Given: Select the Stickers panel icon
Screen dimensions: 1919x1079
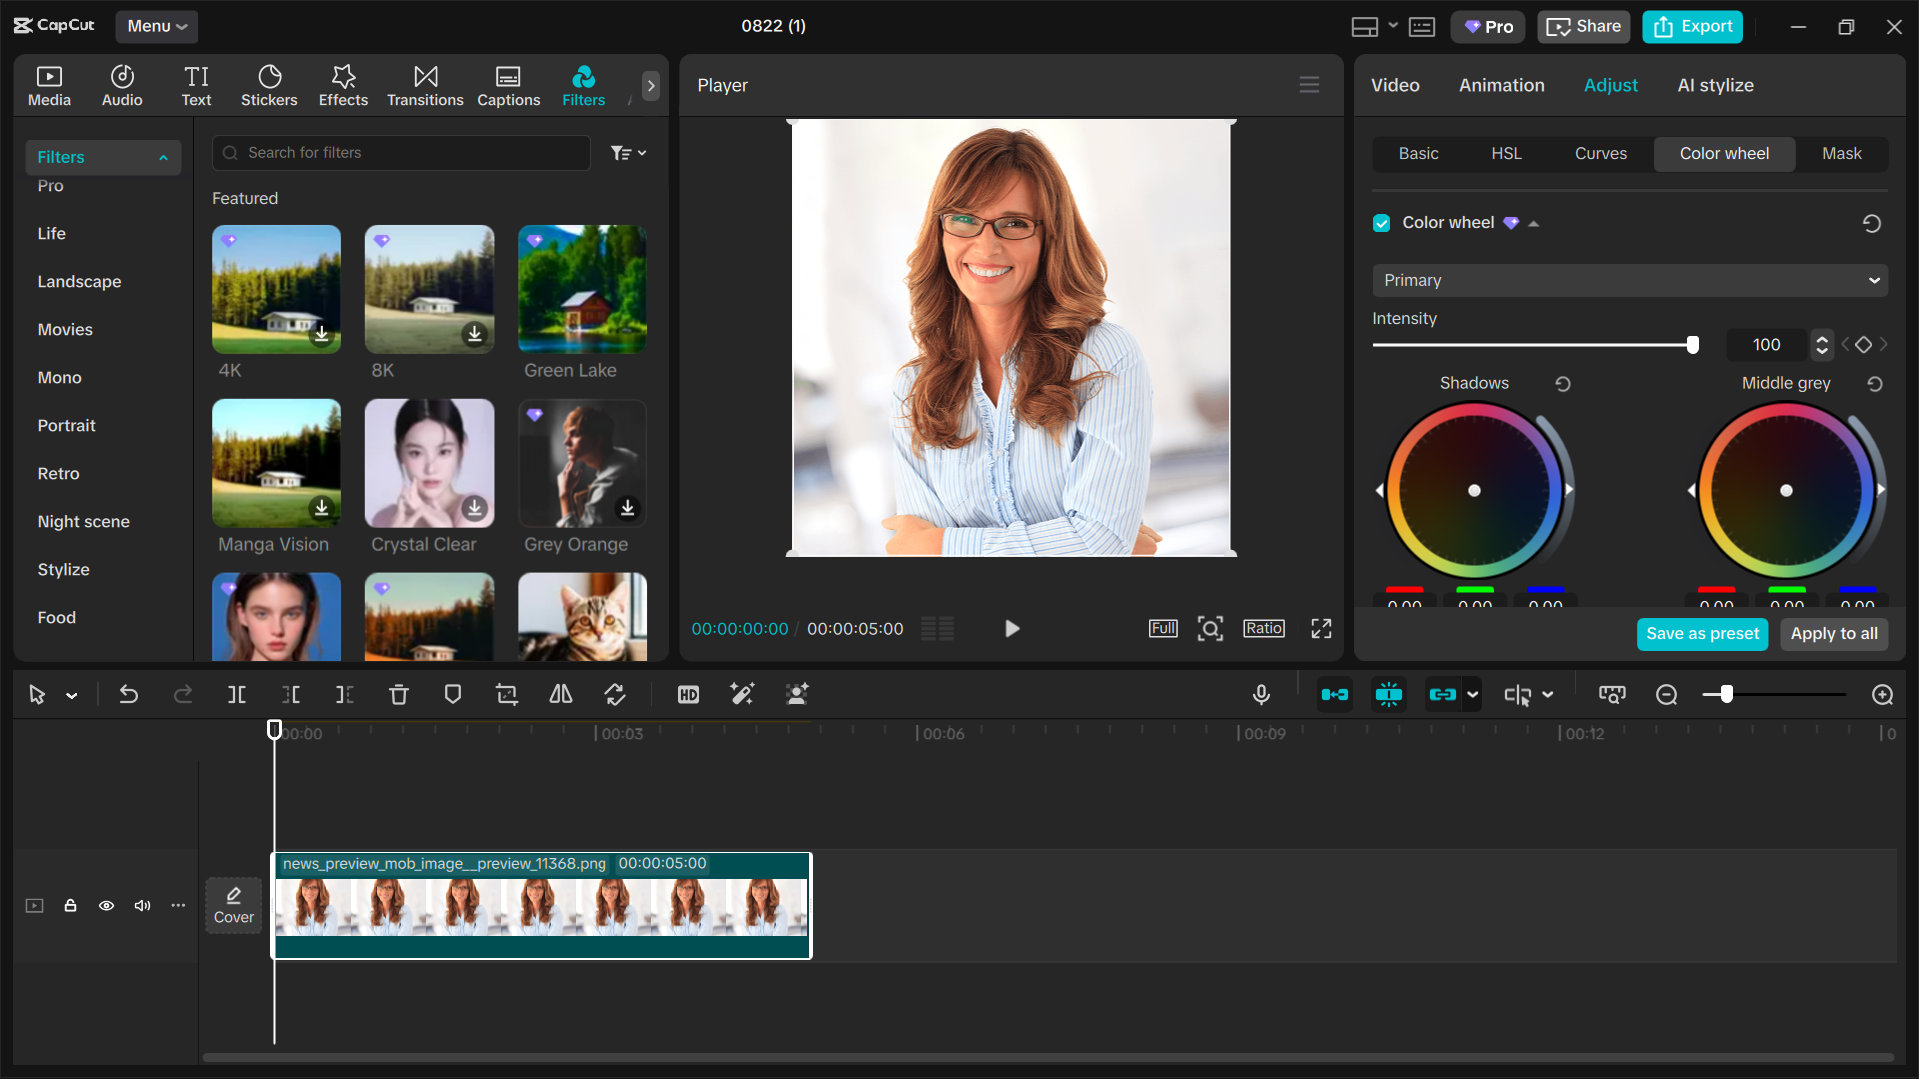Looking at the screenshot, I should 269,85.
